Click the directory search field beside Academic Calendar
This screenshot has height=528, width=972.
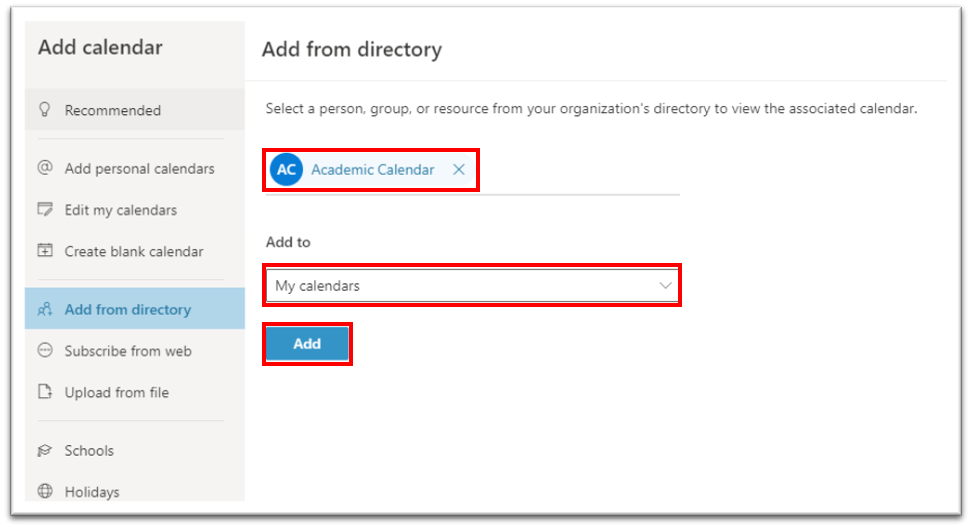coord(580,172)
